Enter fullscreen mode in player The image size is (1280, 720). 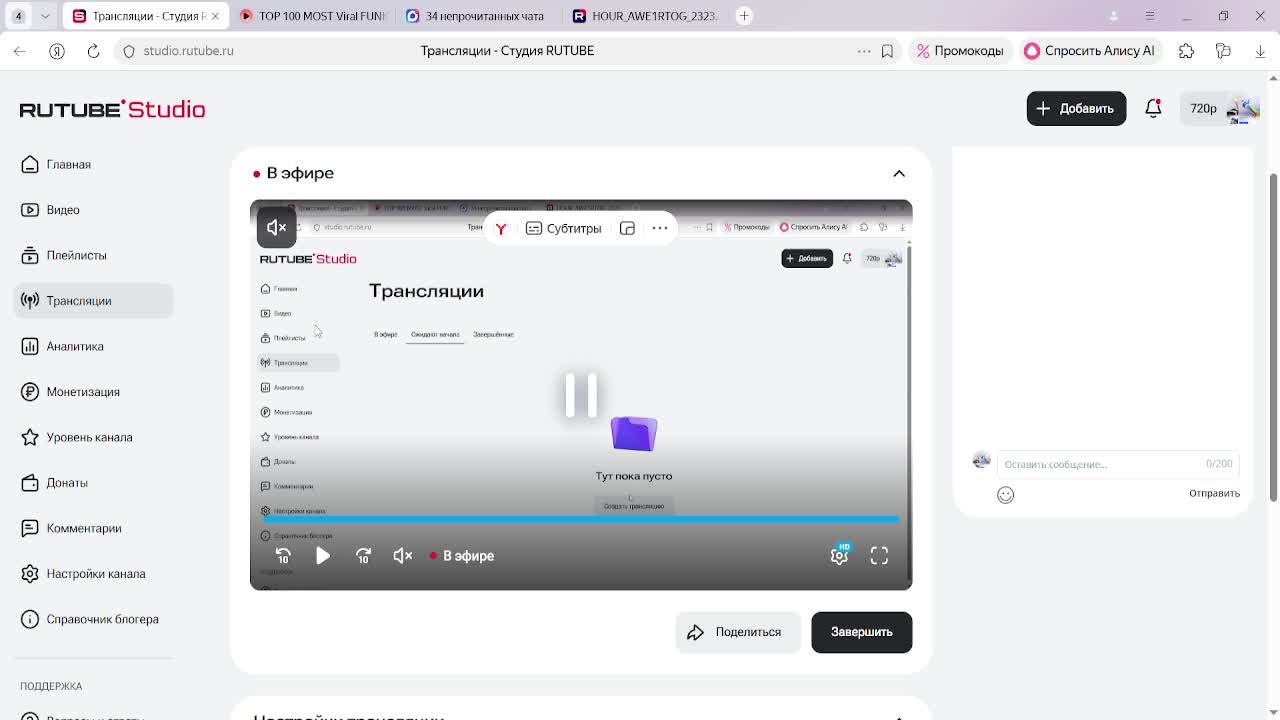pos(879,556)
